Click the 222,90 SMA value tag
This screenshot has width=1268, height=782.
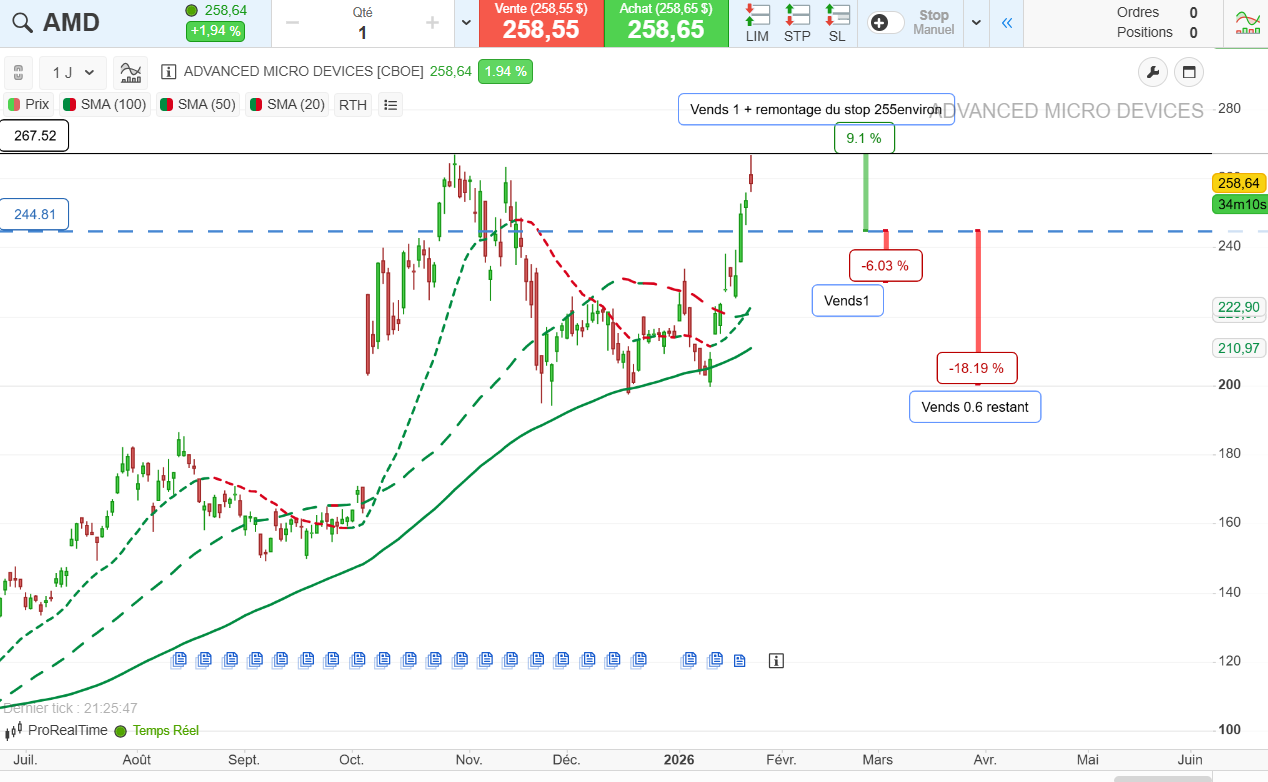1239,307
